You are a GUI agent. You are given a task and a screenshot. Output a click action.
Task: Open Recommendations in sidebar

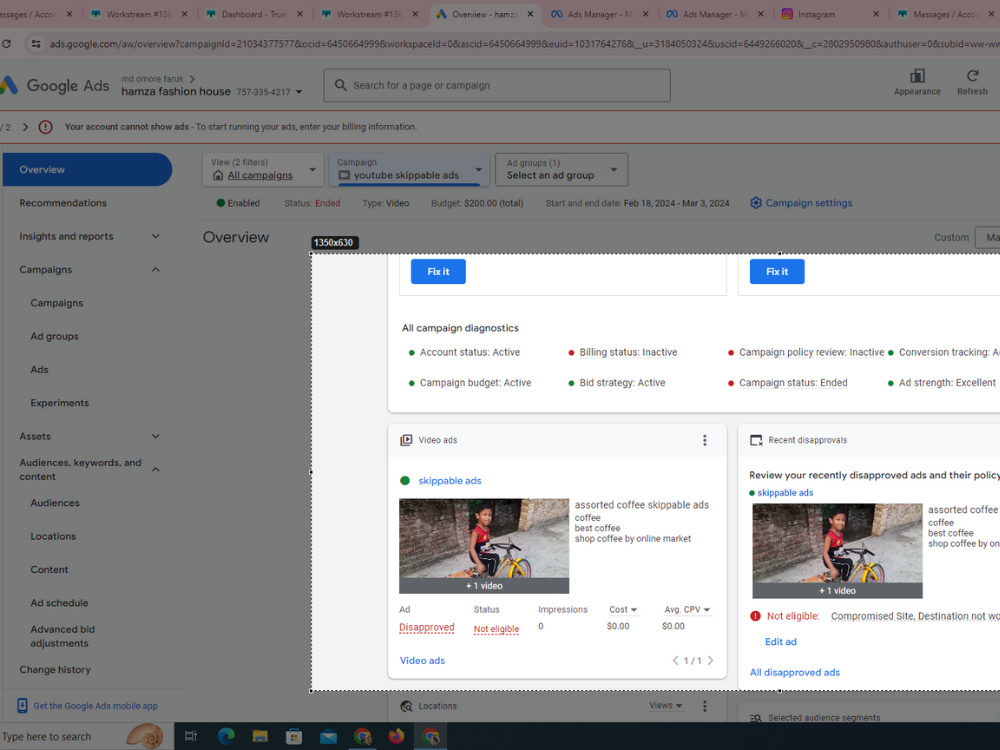coord(63,203)
